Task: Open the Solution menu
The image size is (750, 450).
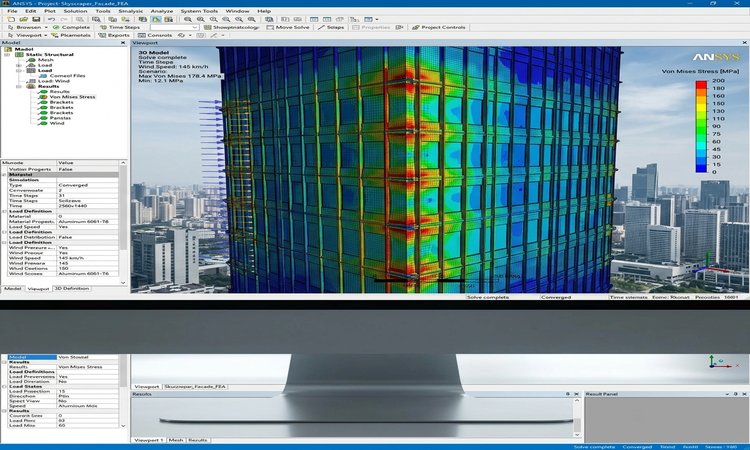Action: tap(75, 11)
